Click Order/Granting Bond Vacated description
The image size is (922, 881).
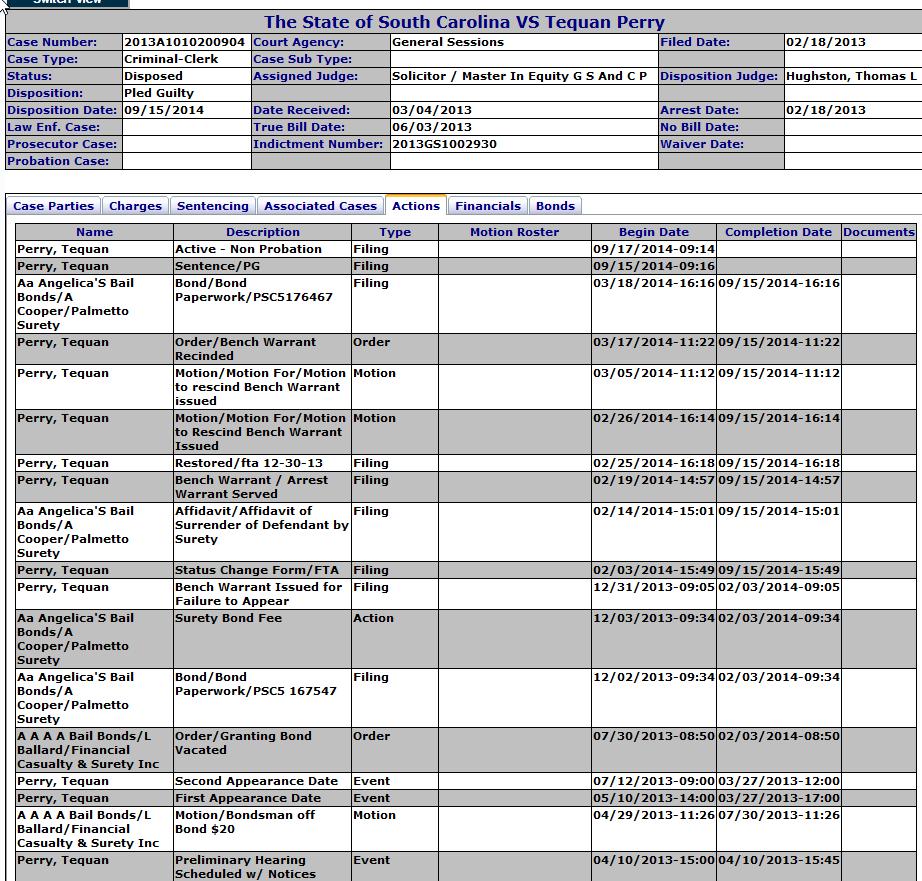(243, 743)
